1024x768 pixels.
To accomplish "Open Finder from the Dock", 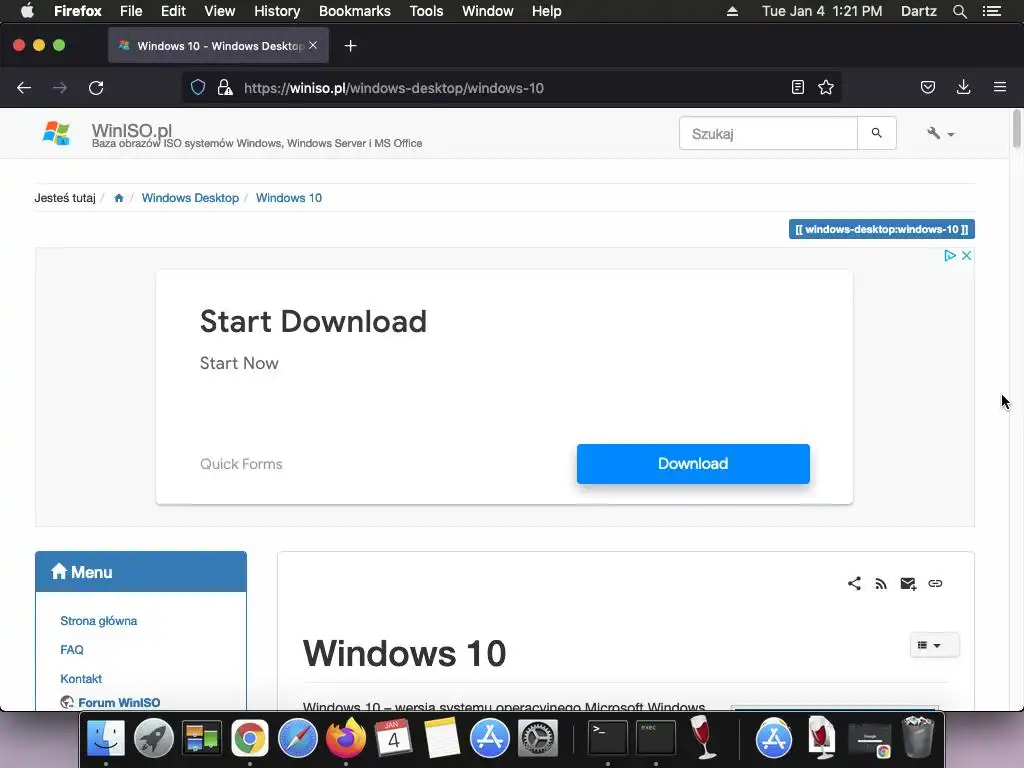I will (x=106, y=738).
